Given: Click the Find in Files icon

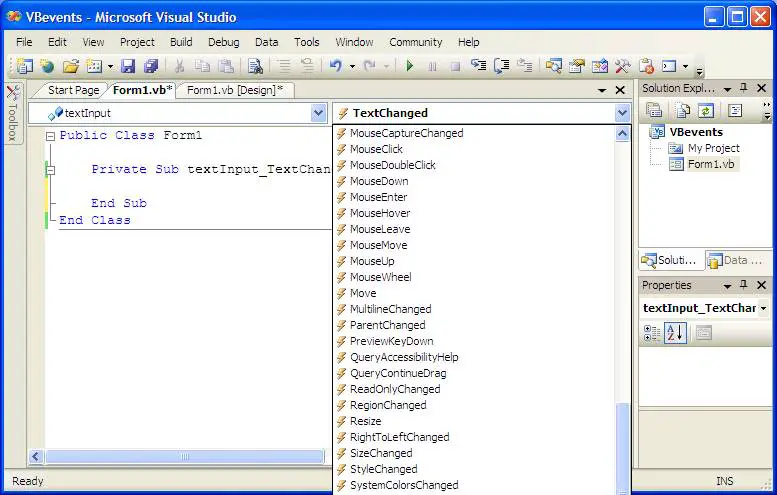Looking at the screenshot, I should click(255, 66).
